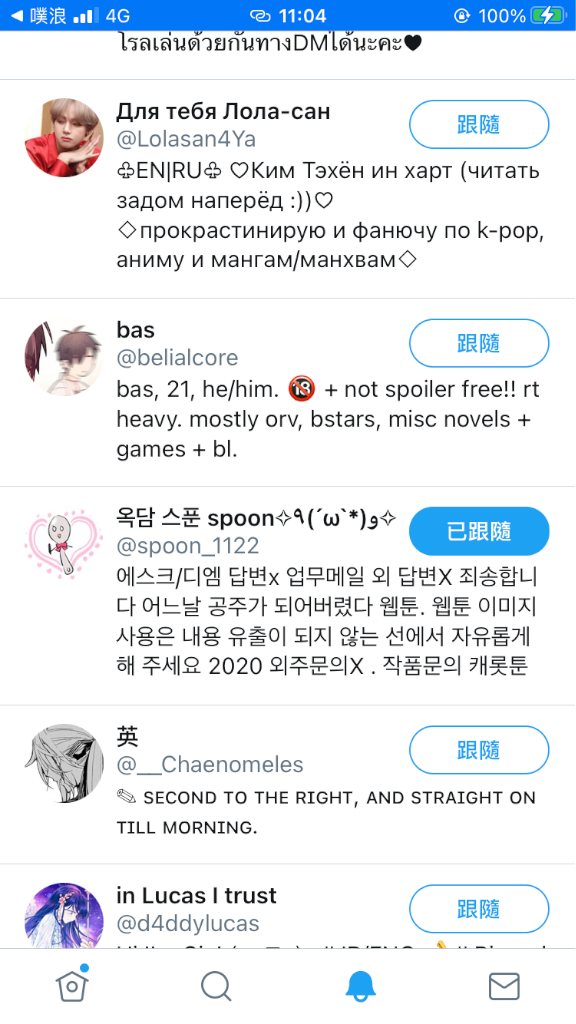Image resolution: width=576 pixels, height=1024 pixels.
Task: Open the Home tab icon
Action: coord(72,985)
